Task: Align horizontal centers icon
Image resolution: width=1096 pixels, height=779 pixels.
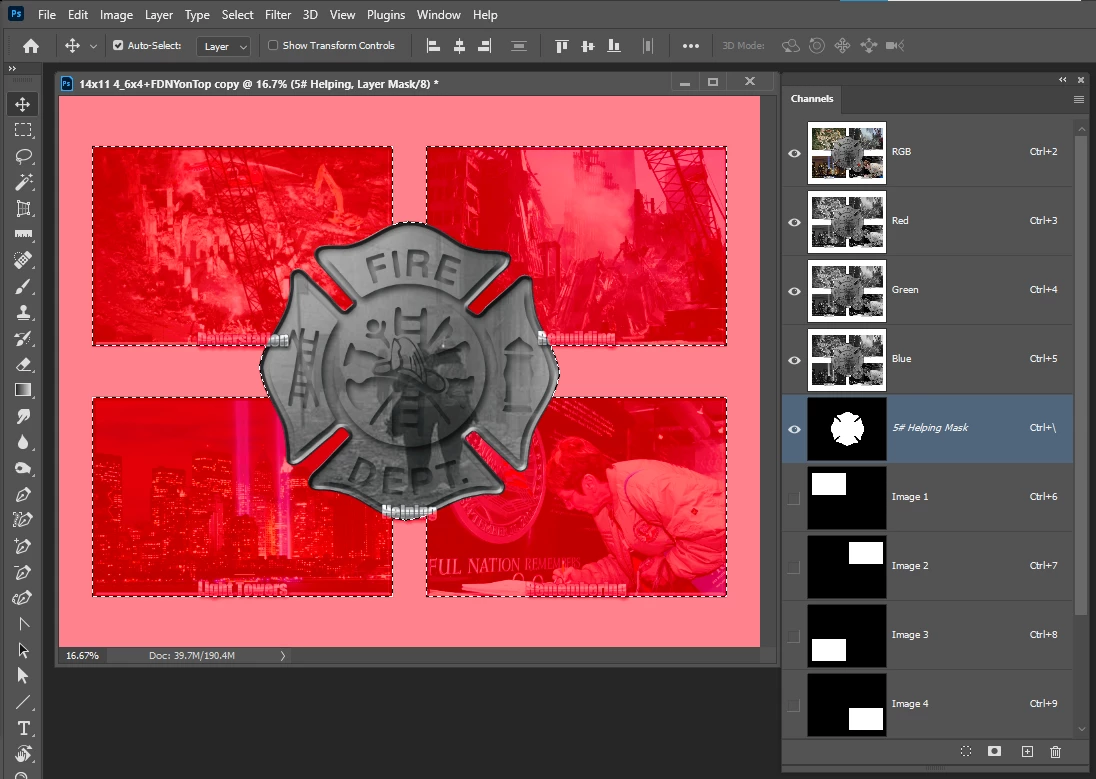Action: point(459,46)
